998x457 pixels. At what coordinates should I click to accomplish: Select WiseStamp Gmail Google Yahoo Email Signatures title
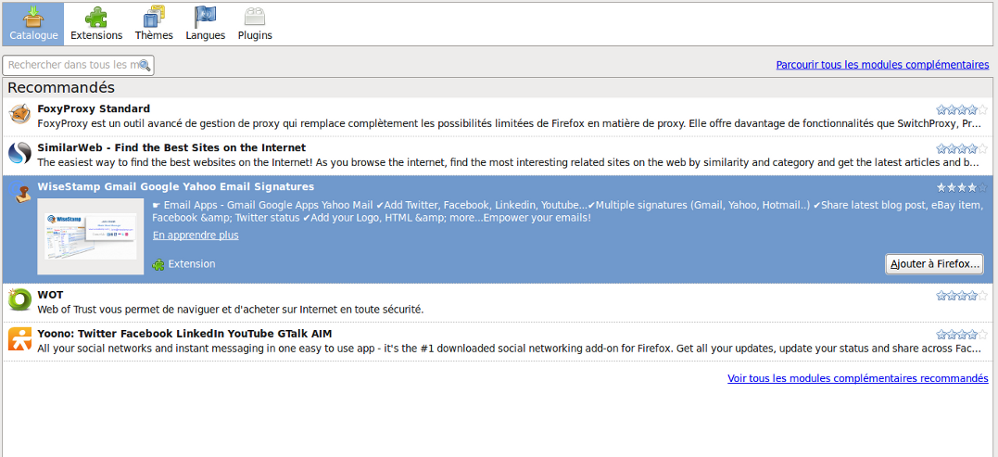[x=176, y=186]
